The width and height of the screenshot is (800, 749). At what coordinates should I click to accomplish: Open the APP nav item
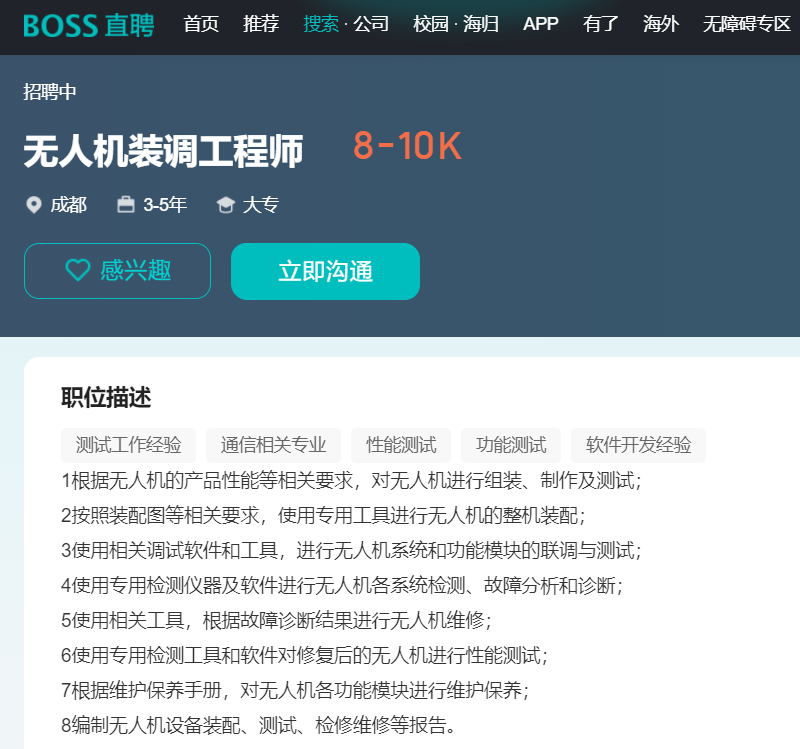(540, 24)
